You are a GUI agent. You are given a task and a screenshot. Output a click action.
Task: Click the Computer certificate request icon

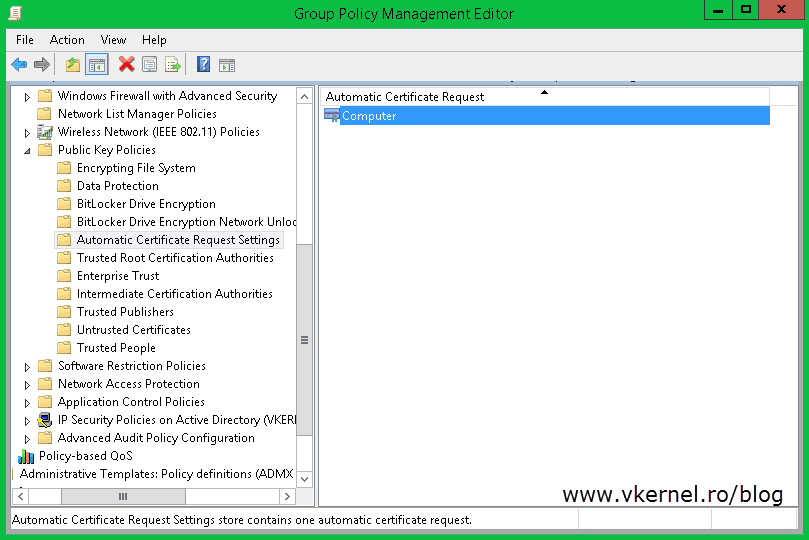[332, 116]
